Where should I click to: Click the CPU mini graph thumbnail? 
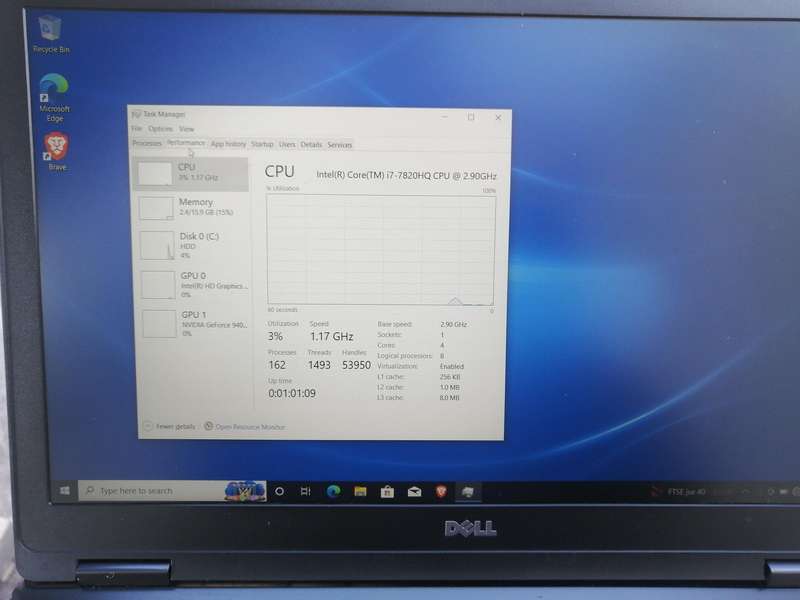[155, 174]
